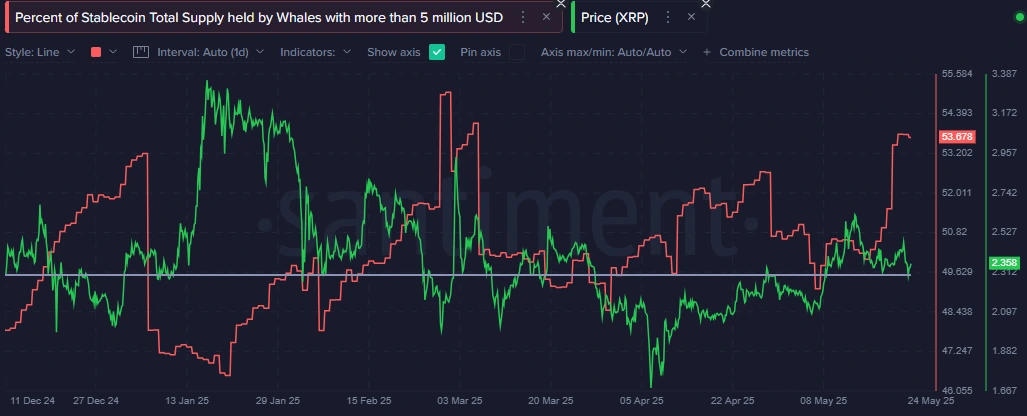The height and width of the screenshot is (416, 1027).
Task: Click the red 53.678 axis value badge
Action: (957, 136)
